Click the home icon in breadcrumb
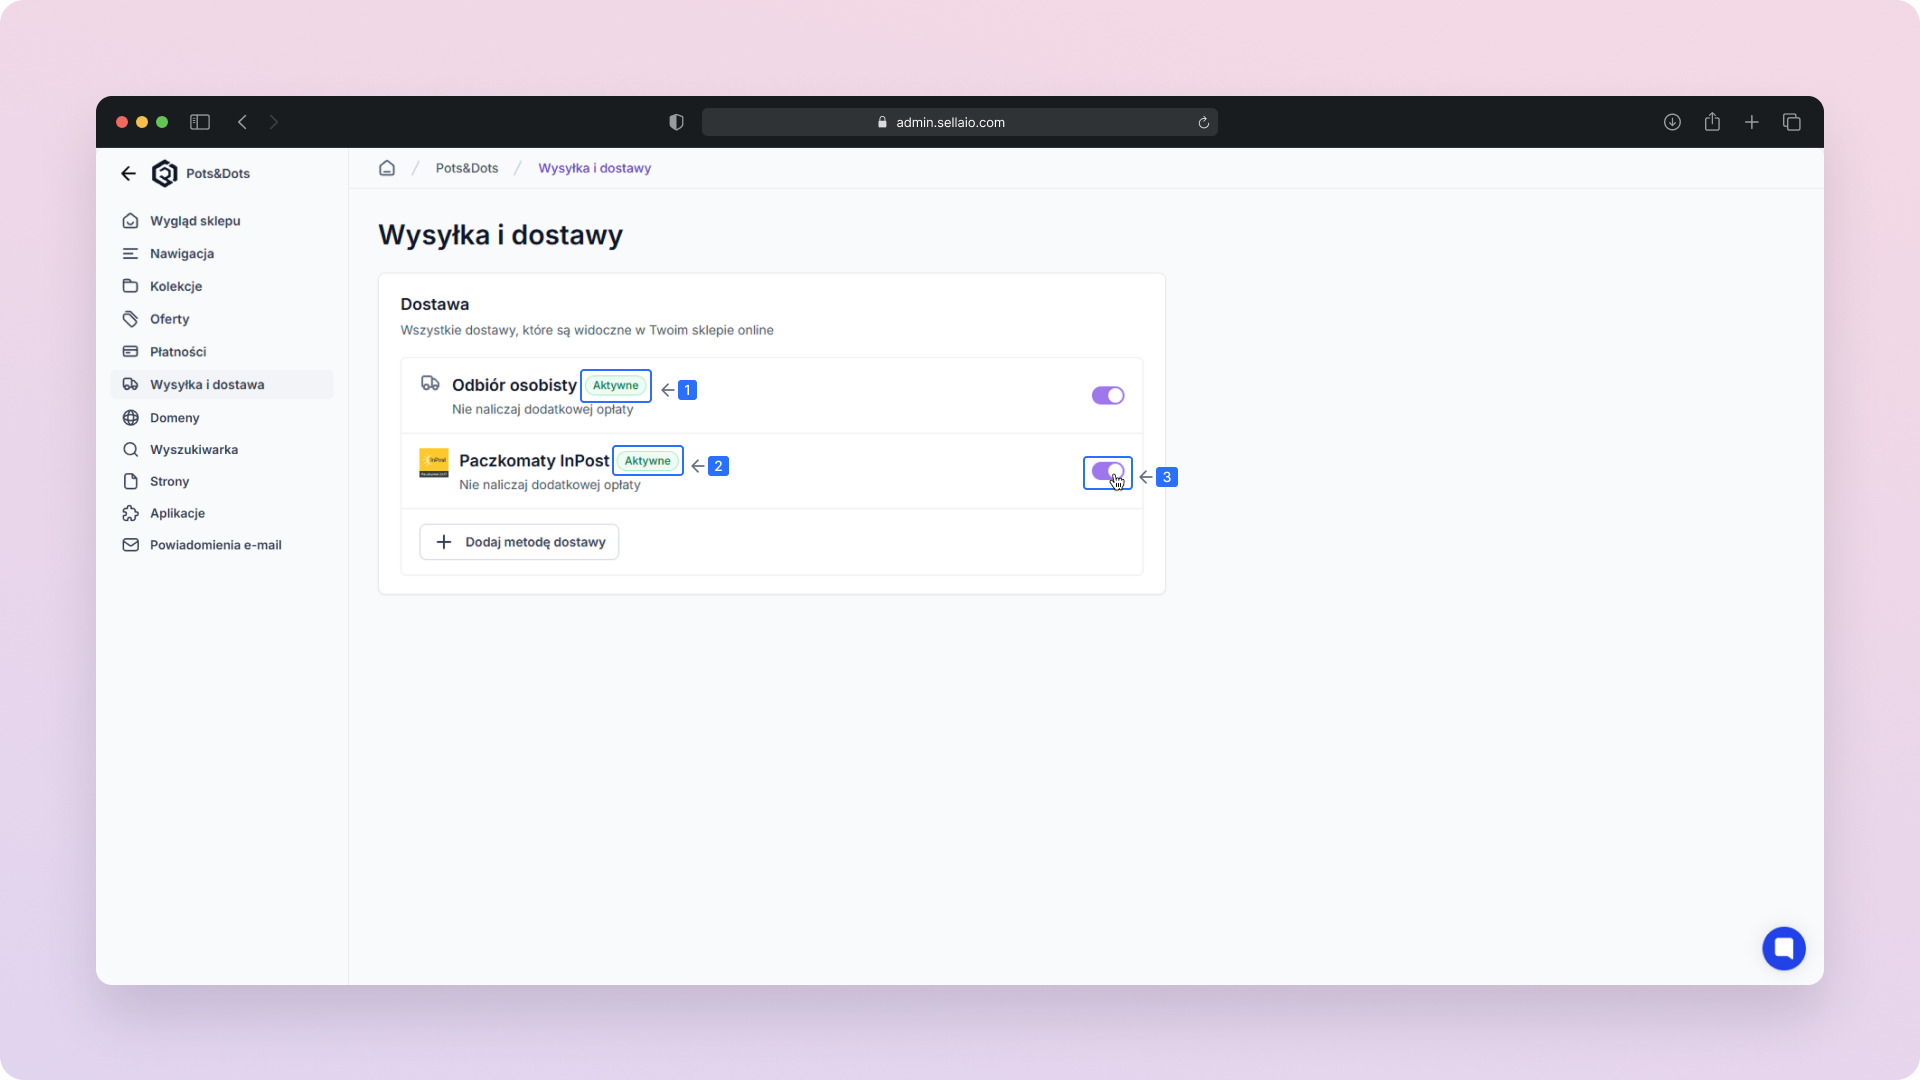 pyautogui.click(x=387, y=168)
